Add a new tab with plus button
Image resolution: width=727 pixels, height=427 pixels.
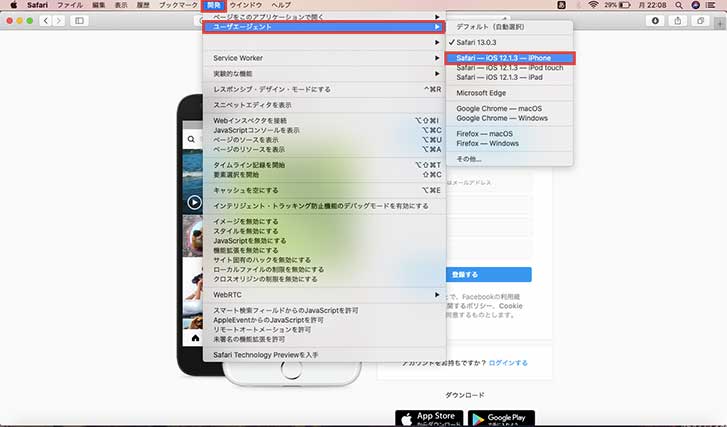(721, 23)
